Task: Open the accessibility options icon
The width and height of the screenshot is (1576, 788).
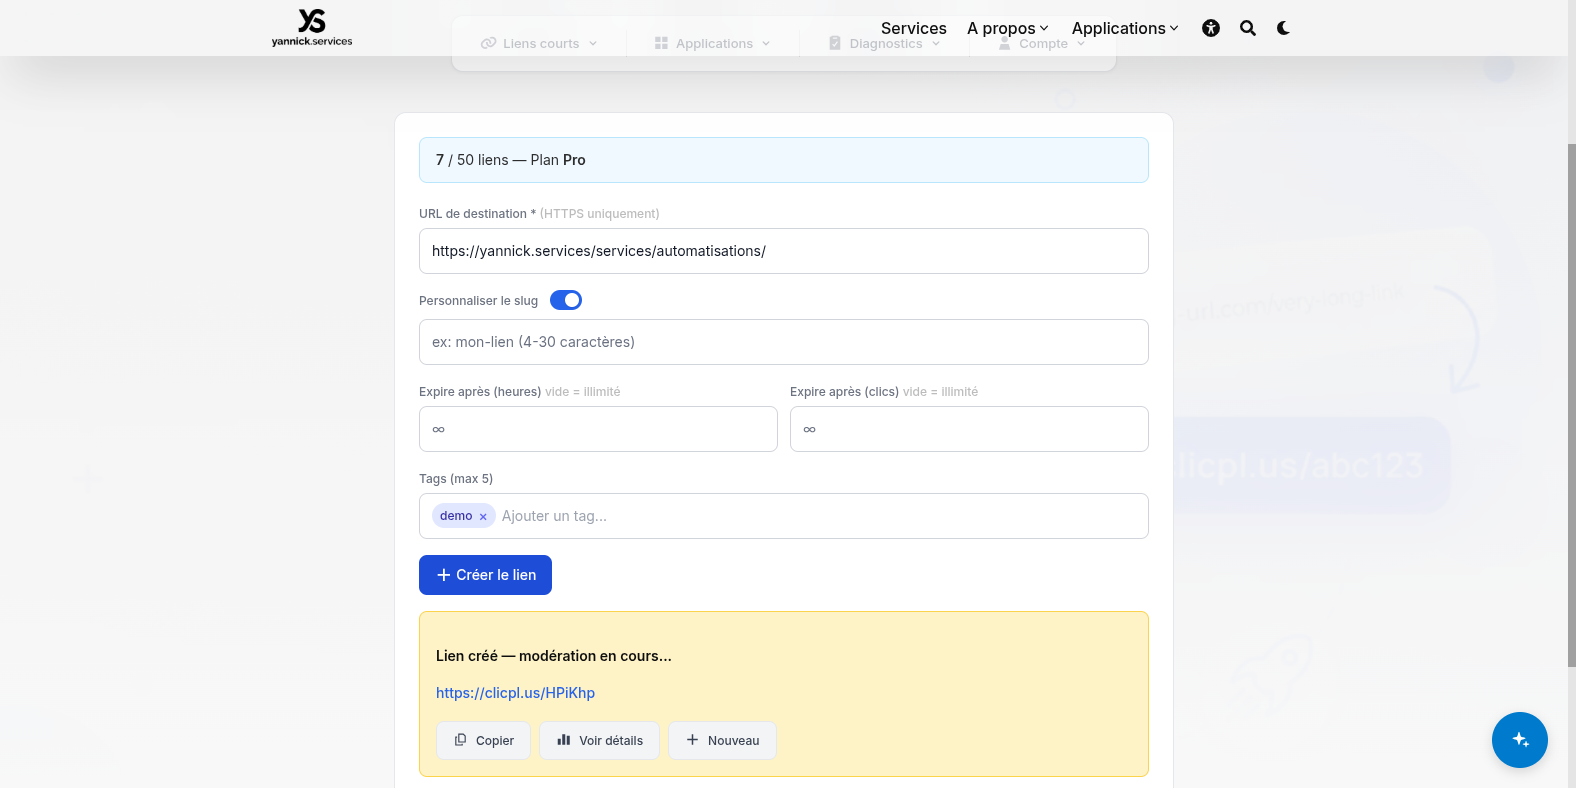Action: click(1211, 28)
